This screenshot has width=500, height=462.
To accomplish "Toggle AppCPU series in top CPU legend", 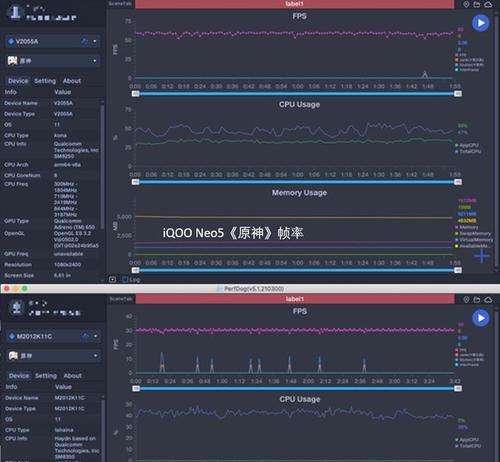I will coord(467,145).
